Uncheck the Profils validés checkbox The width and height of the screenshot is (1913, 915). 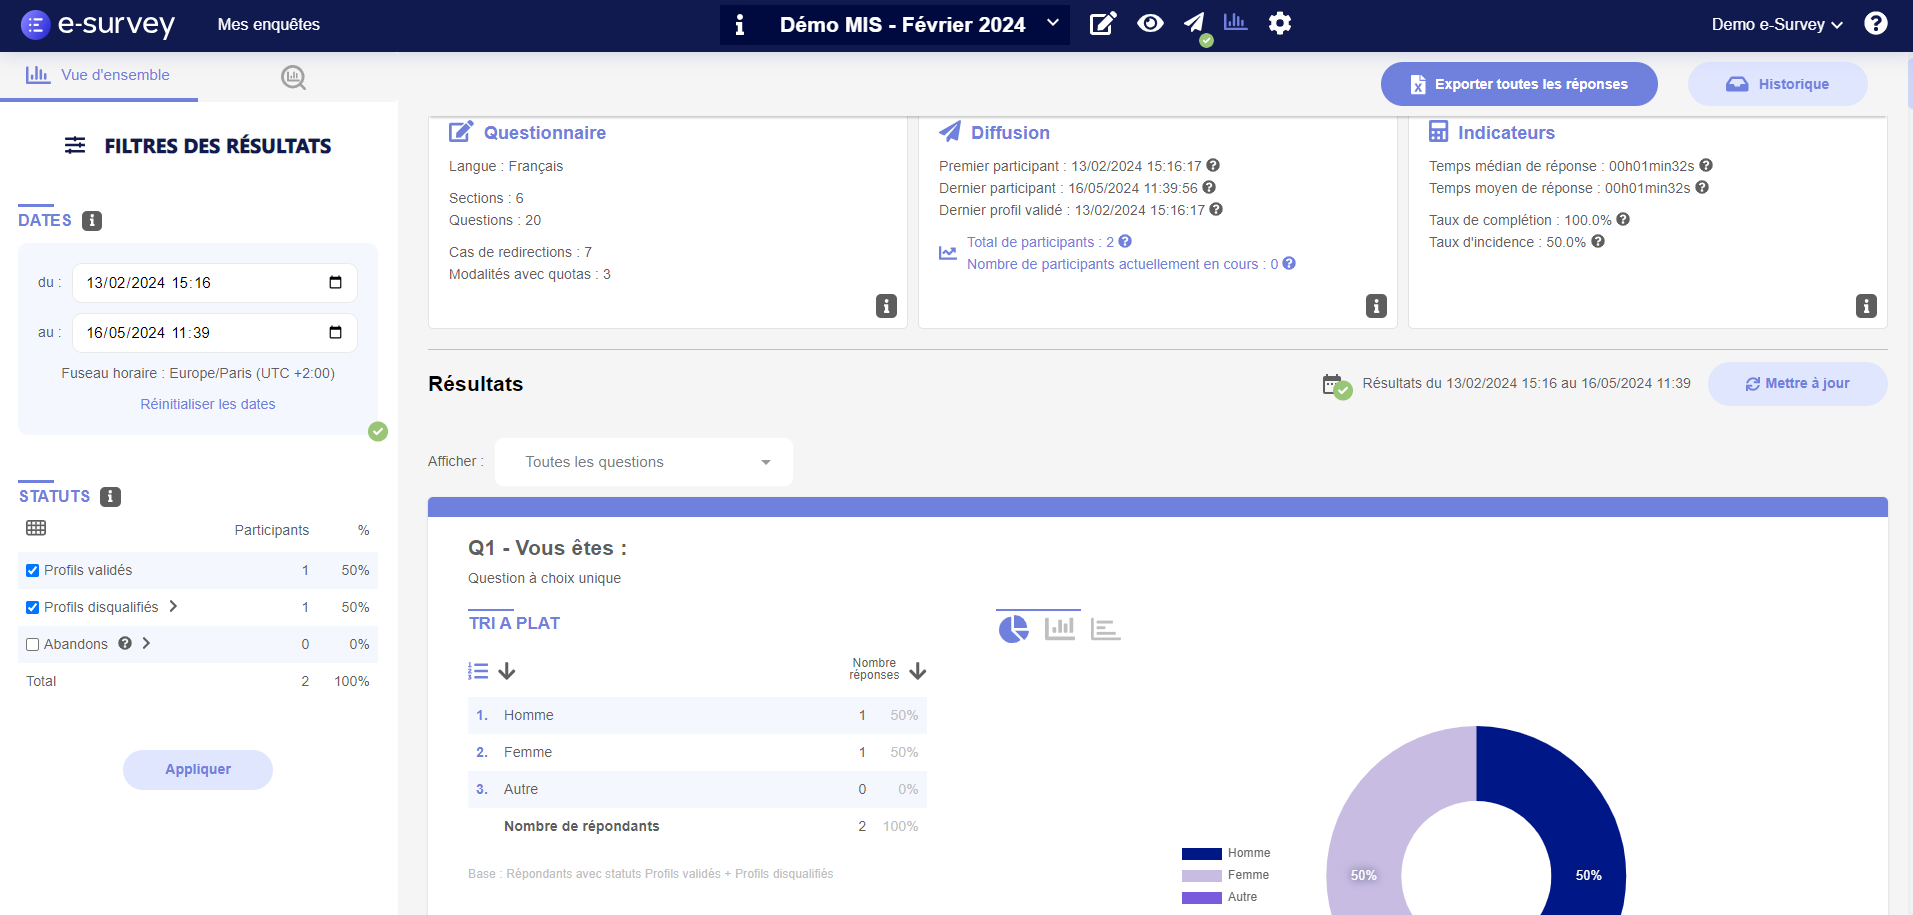tap(33, 571)
